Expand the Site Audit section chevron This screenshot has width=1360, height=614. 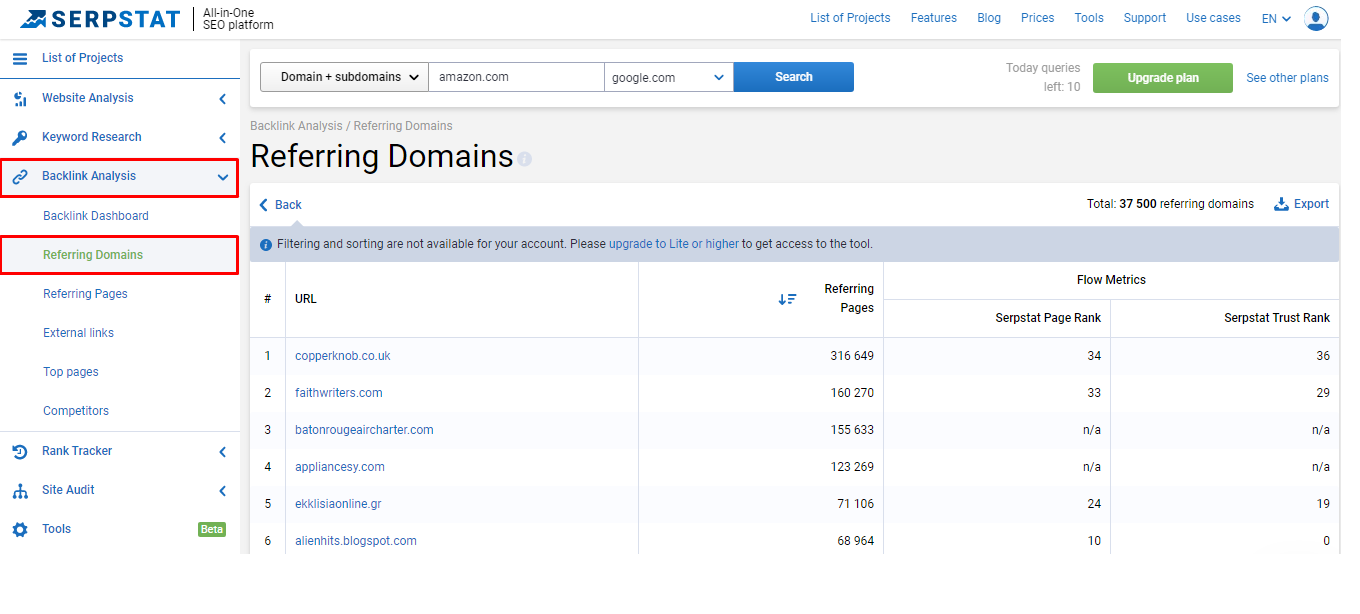[x=222, y=491]
